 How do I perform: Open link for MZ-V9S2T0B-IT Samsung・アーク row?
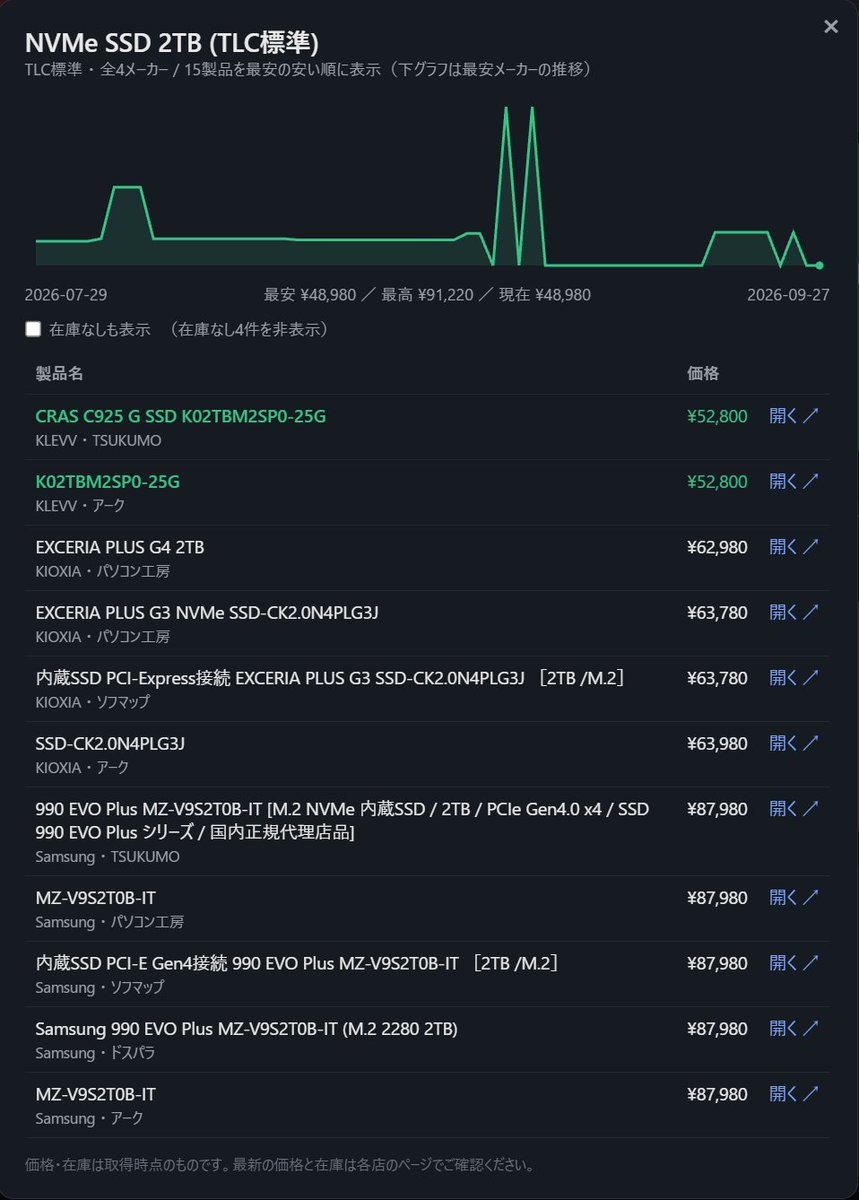click(794, 1095)
